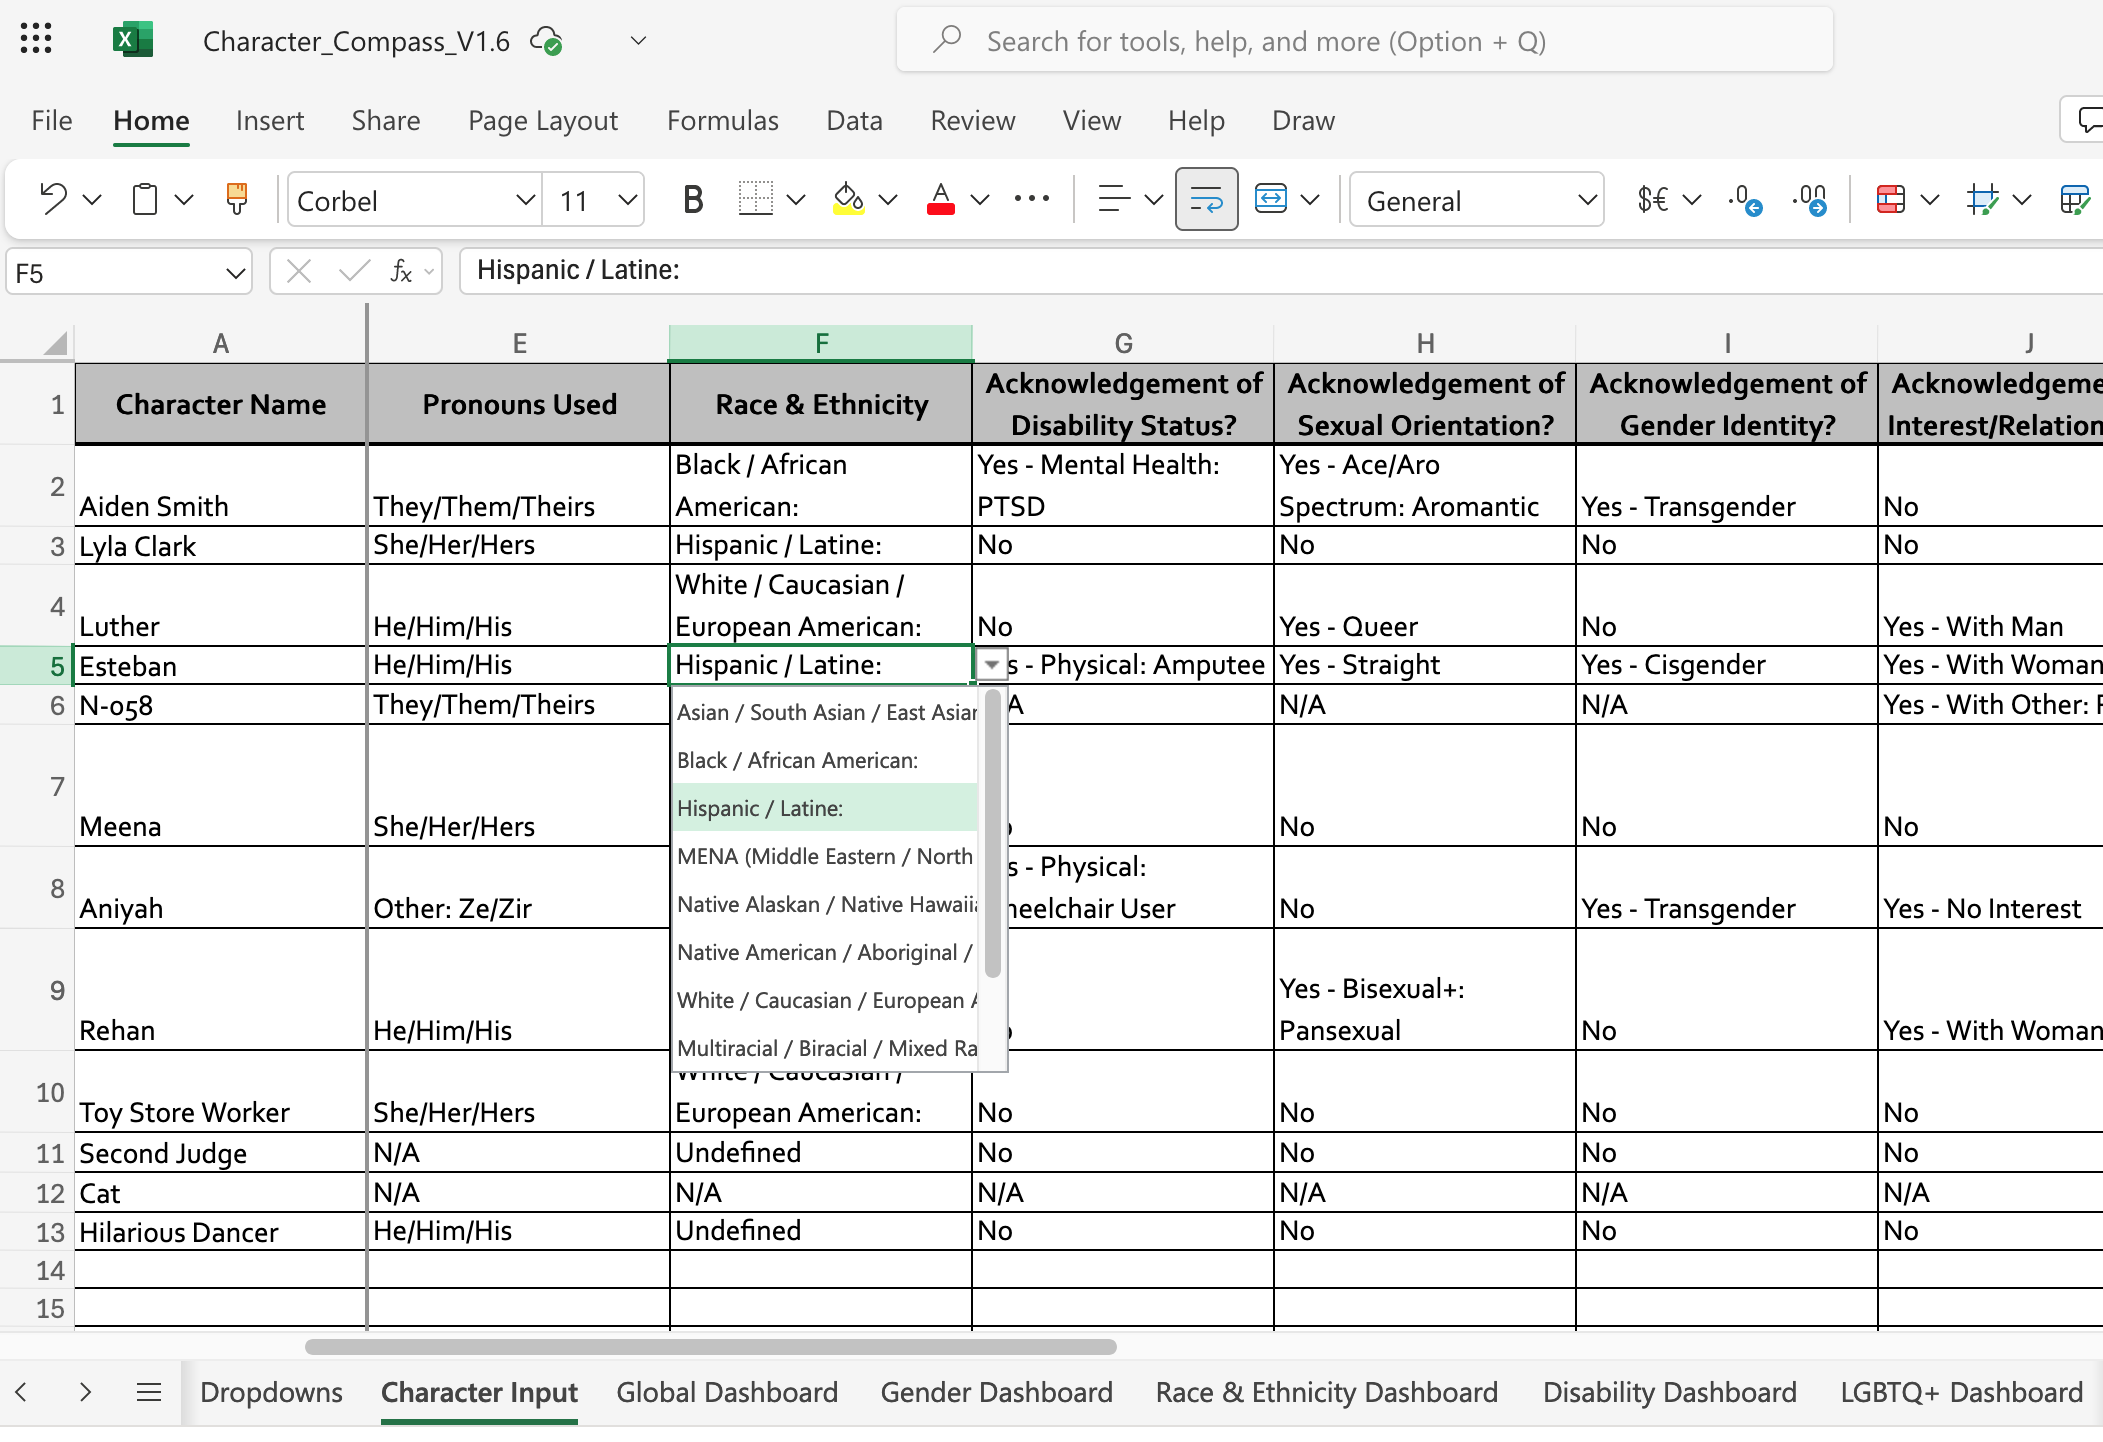Click Format as Table icon
The width and height of the screenshot is (2103, 1442).
tap(2075, 199)
